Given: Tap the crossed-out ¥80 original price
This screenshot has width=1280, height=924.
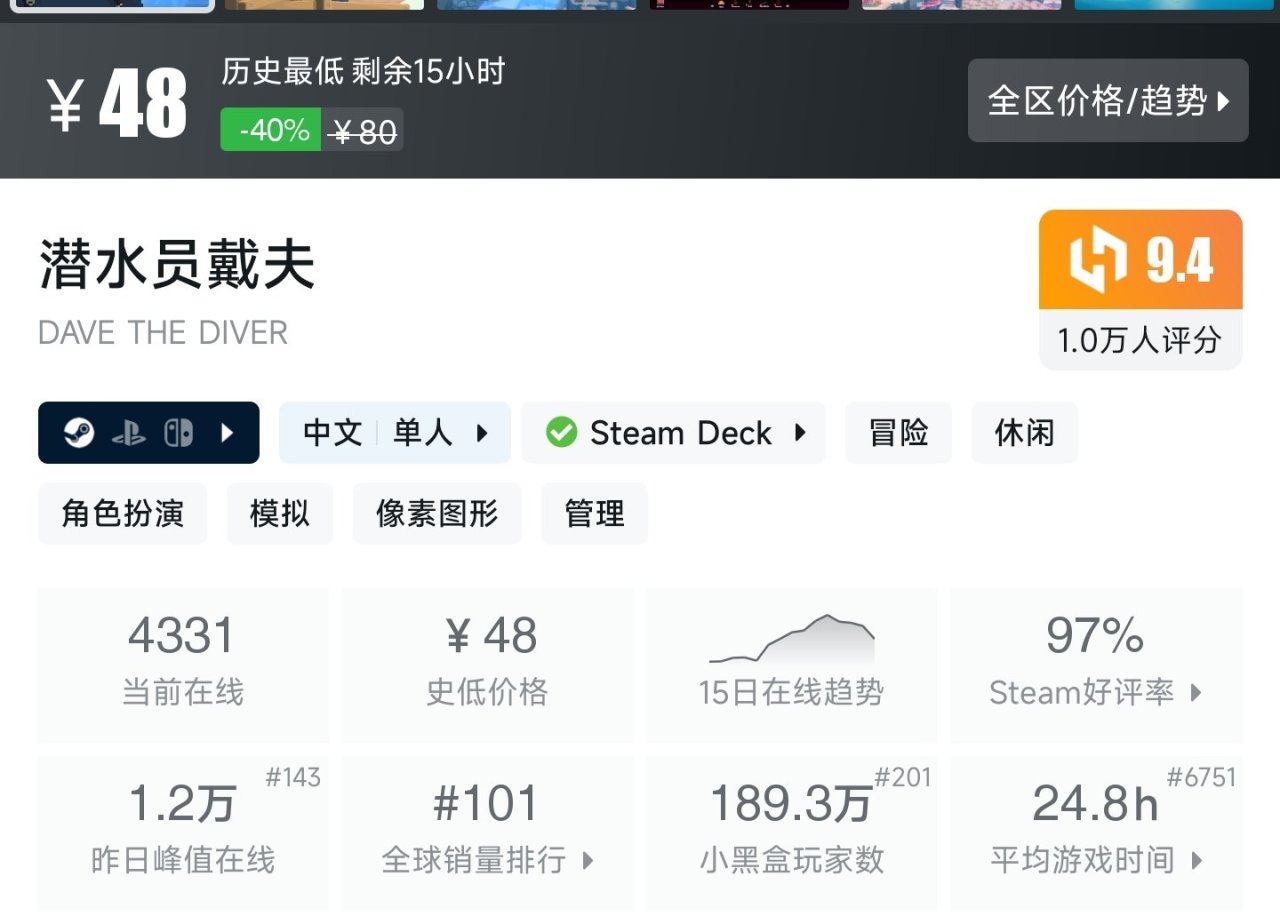Looking at the screenshot, I should (x=364, y=131).
